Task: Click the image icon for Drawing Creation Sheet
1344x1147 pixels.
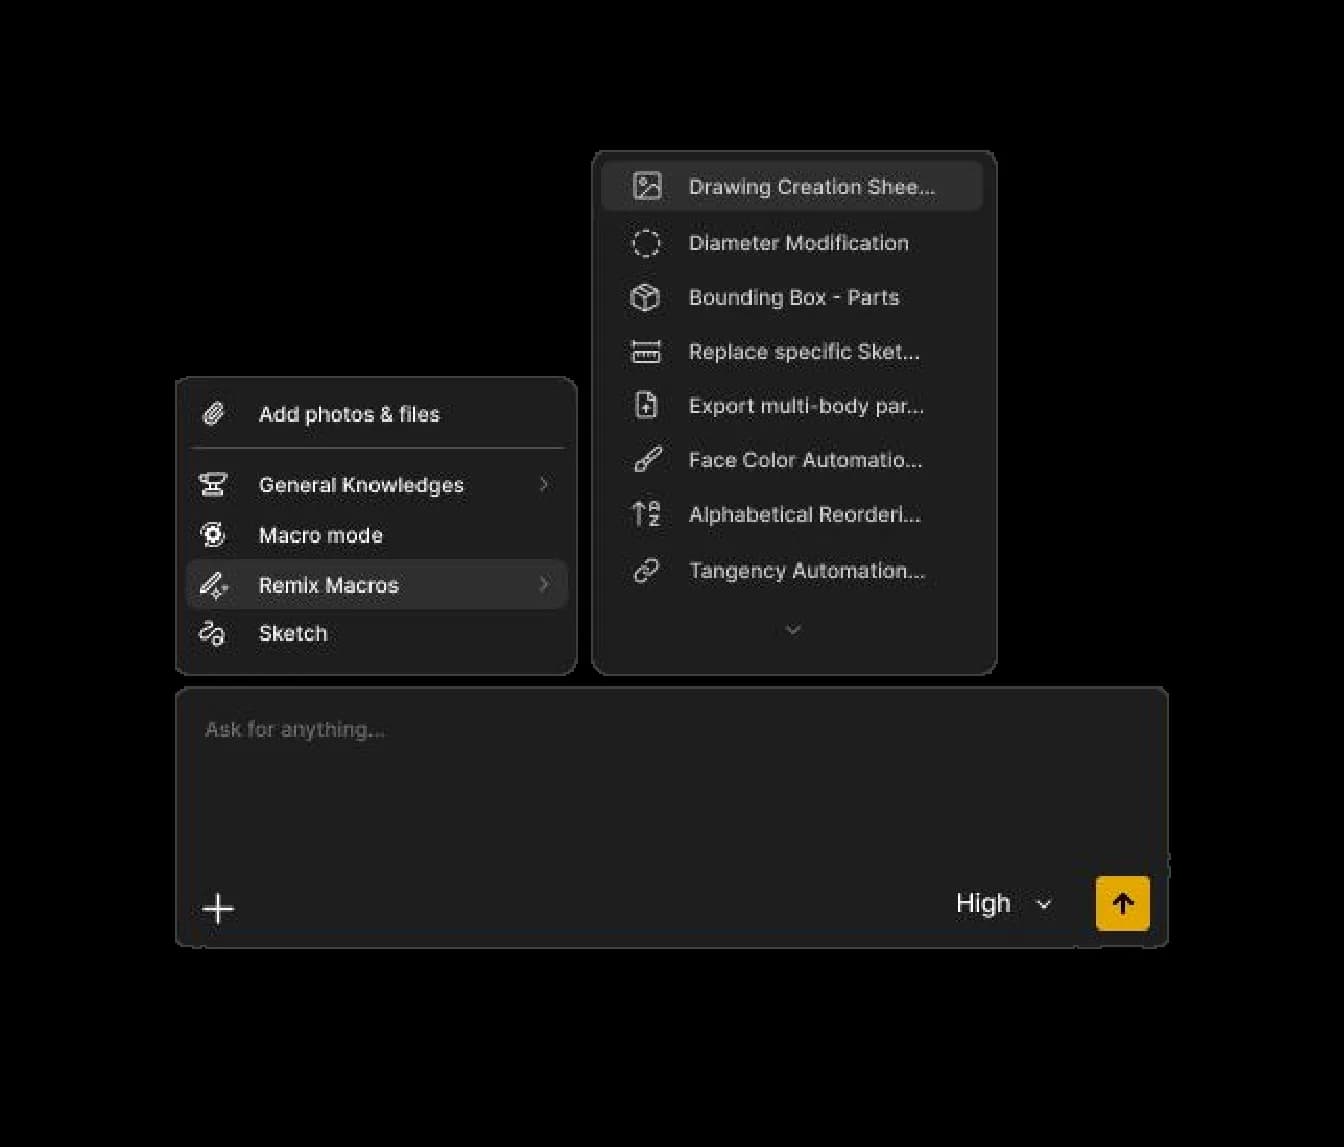Action: click(x=647, y=186)
